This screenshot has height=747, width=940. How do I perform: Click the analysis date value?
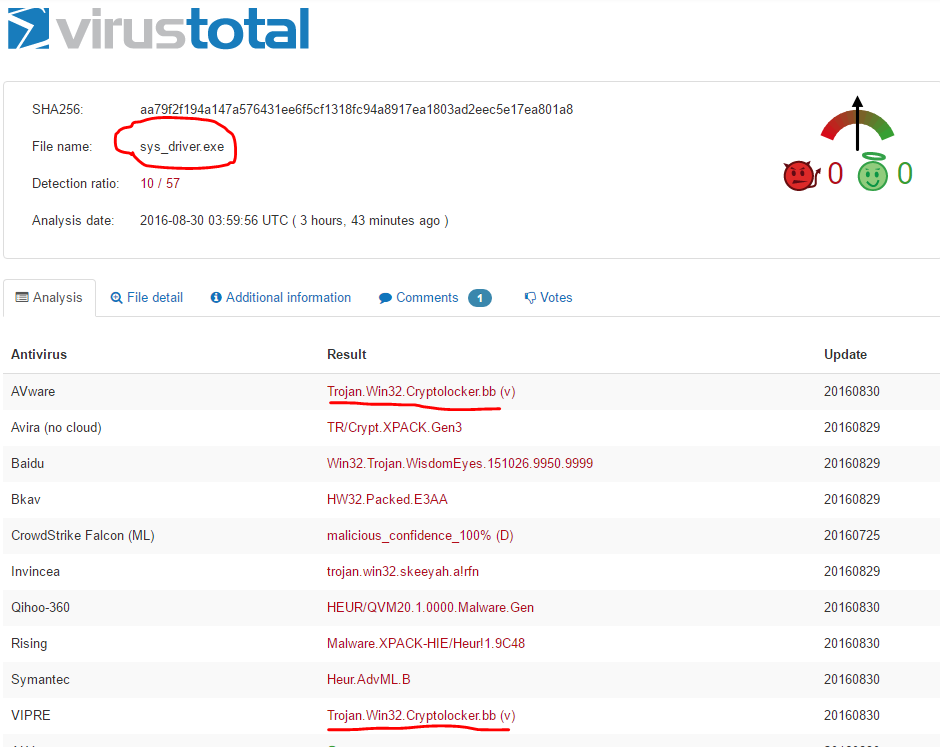tap(294, 221)
